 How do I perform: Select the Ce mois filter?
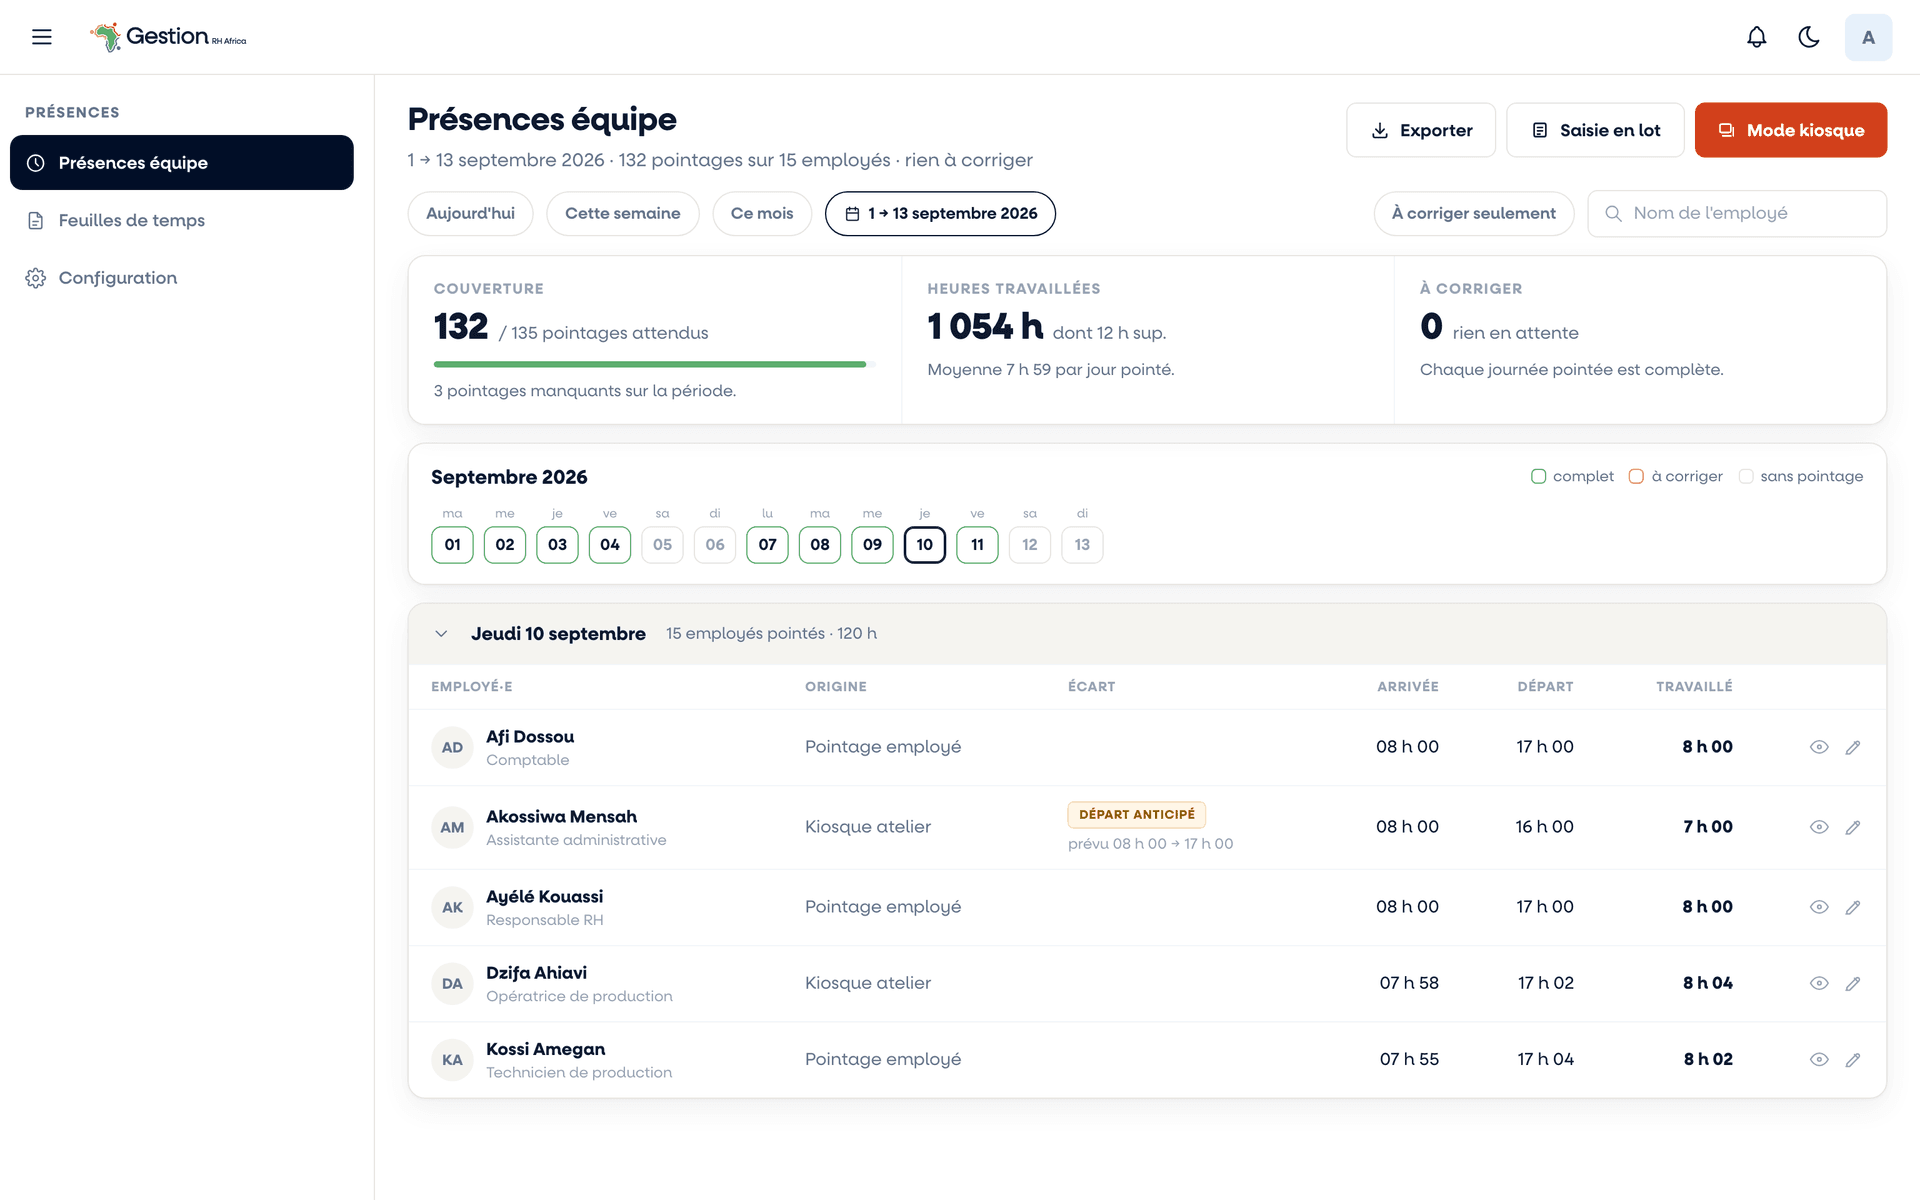tap(762, 213)
